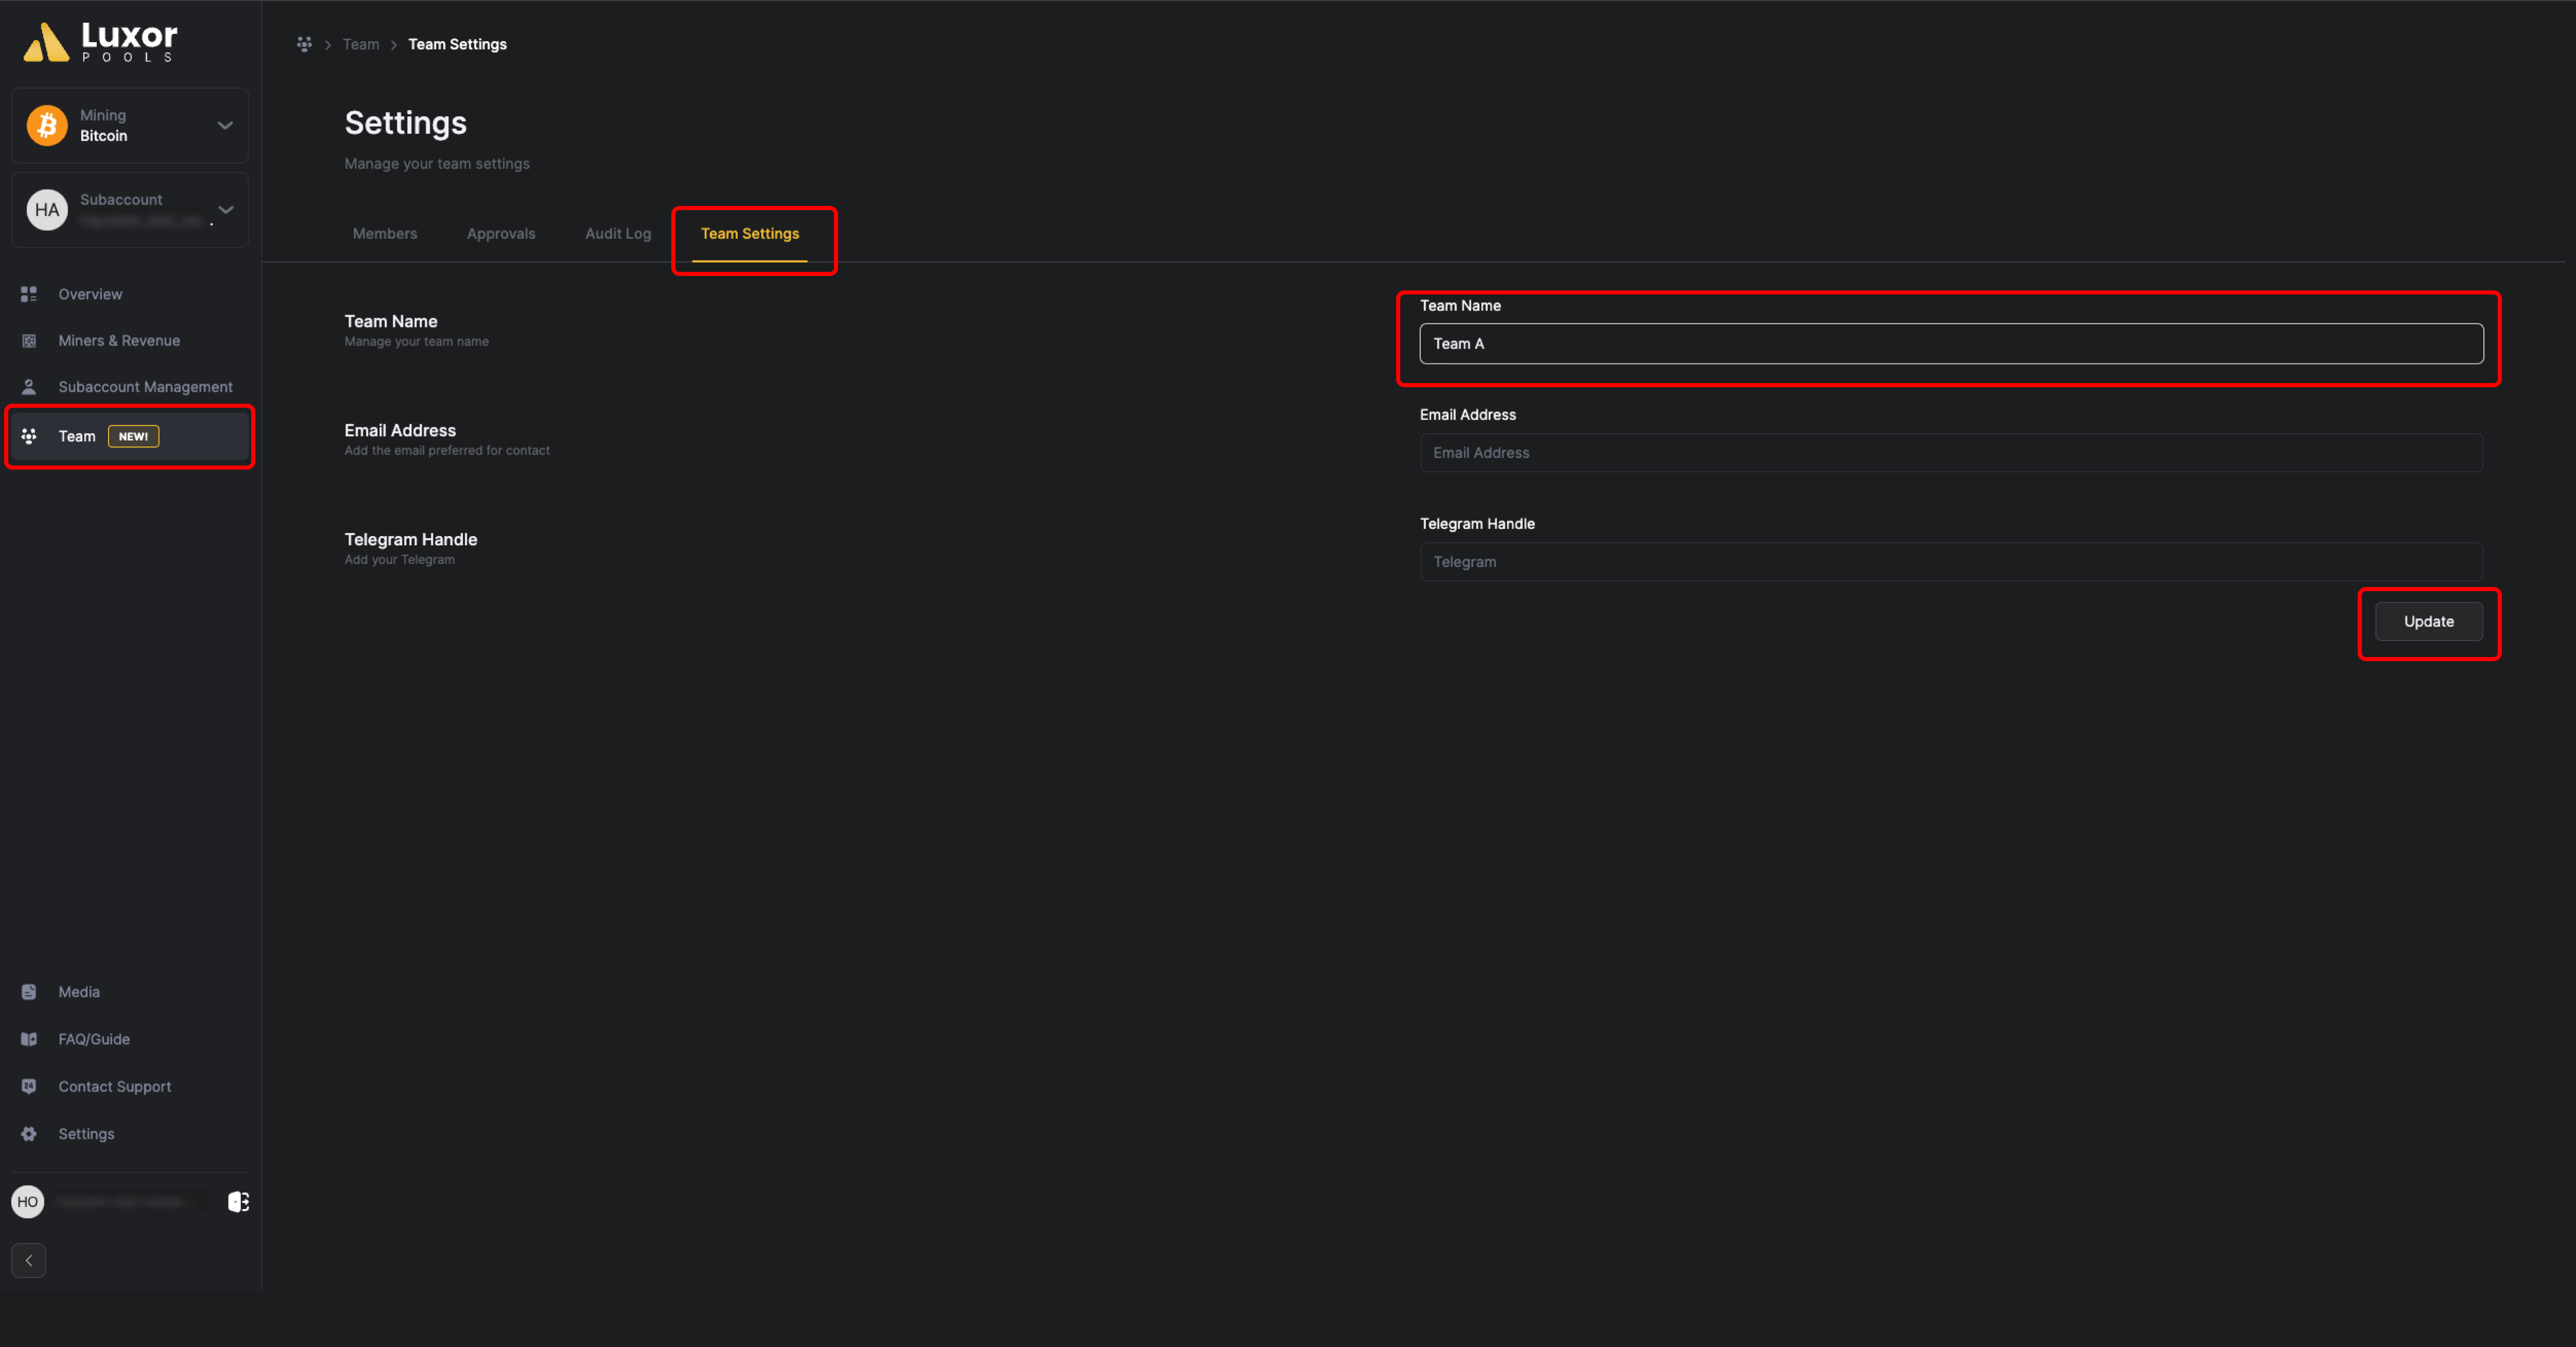Click the "Manage your team settings" subtitle
The image size is (2576, 1347).
[437, 164]
